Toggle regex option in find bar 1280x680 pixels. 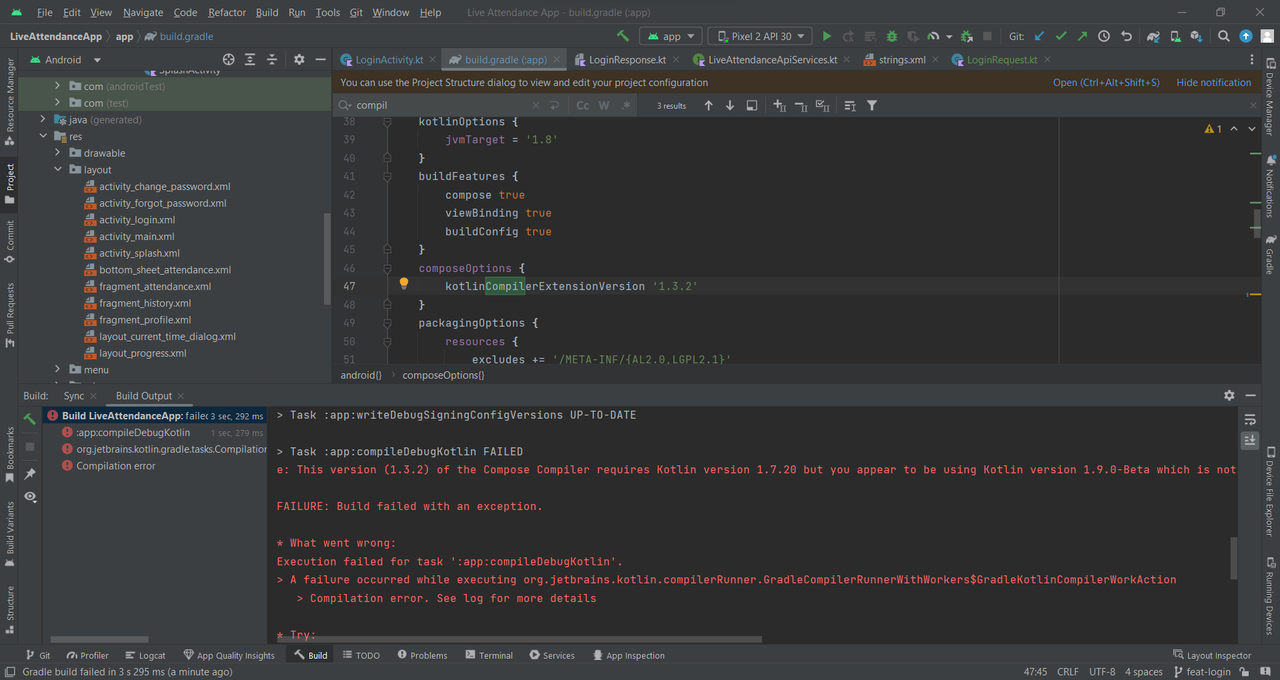click(626, 105)
